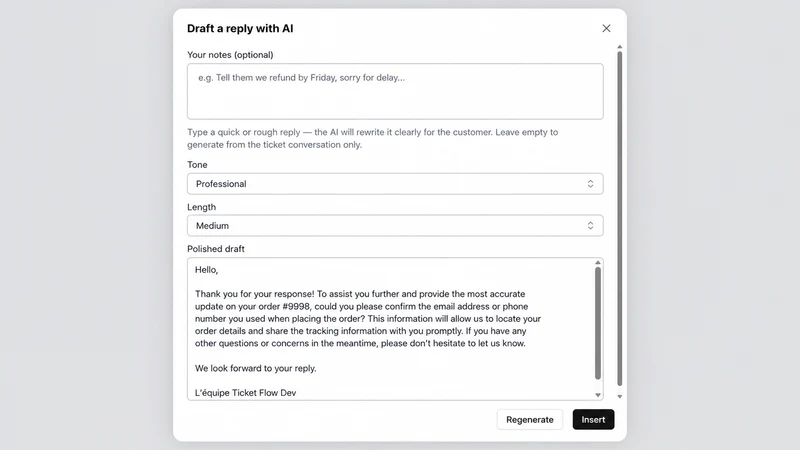Click the dialog scrollbar down arrow
The width and height of the screenshot is (800, 450).
[x=619, y=396]
